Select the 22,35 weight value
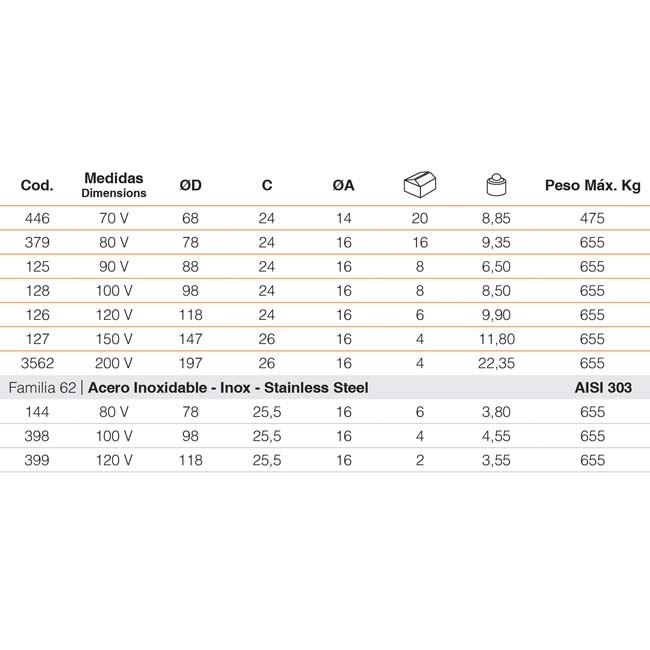 click(x=496, y=363)
